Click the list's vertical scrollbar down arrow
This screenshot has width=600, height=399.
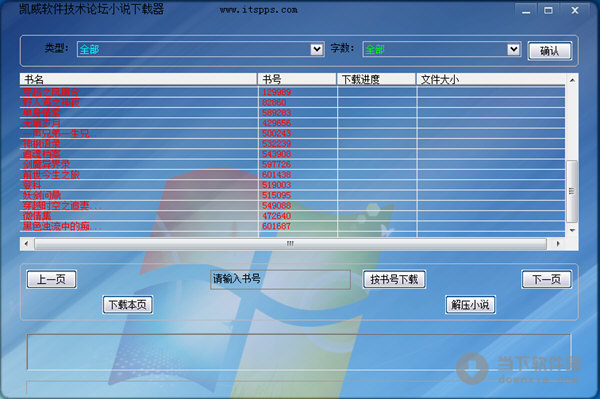(572, 230)
